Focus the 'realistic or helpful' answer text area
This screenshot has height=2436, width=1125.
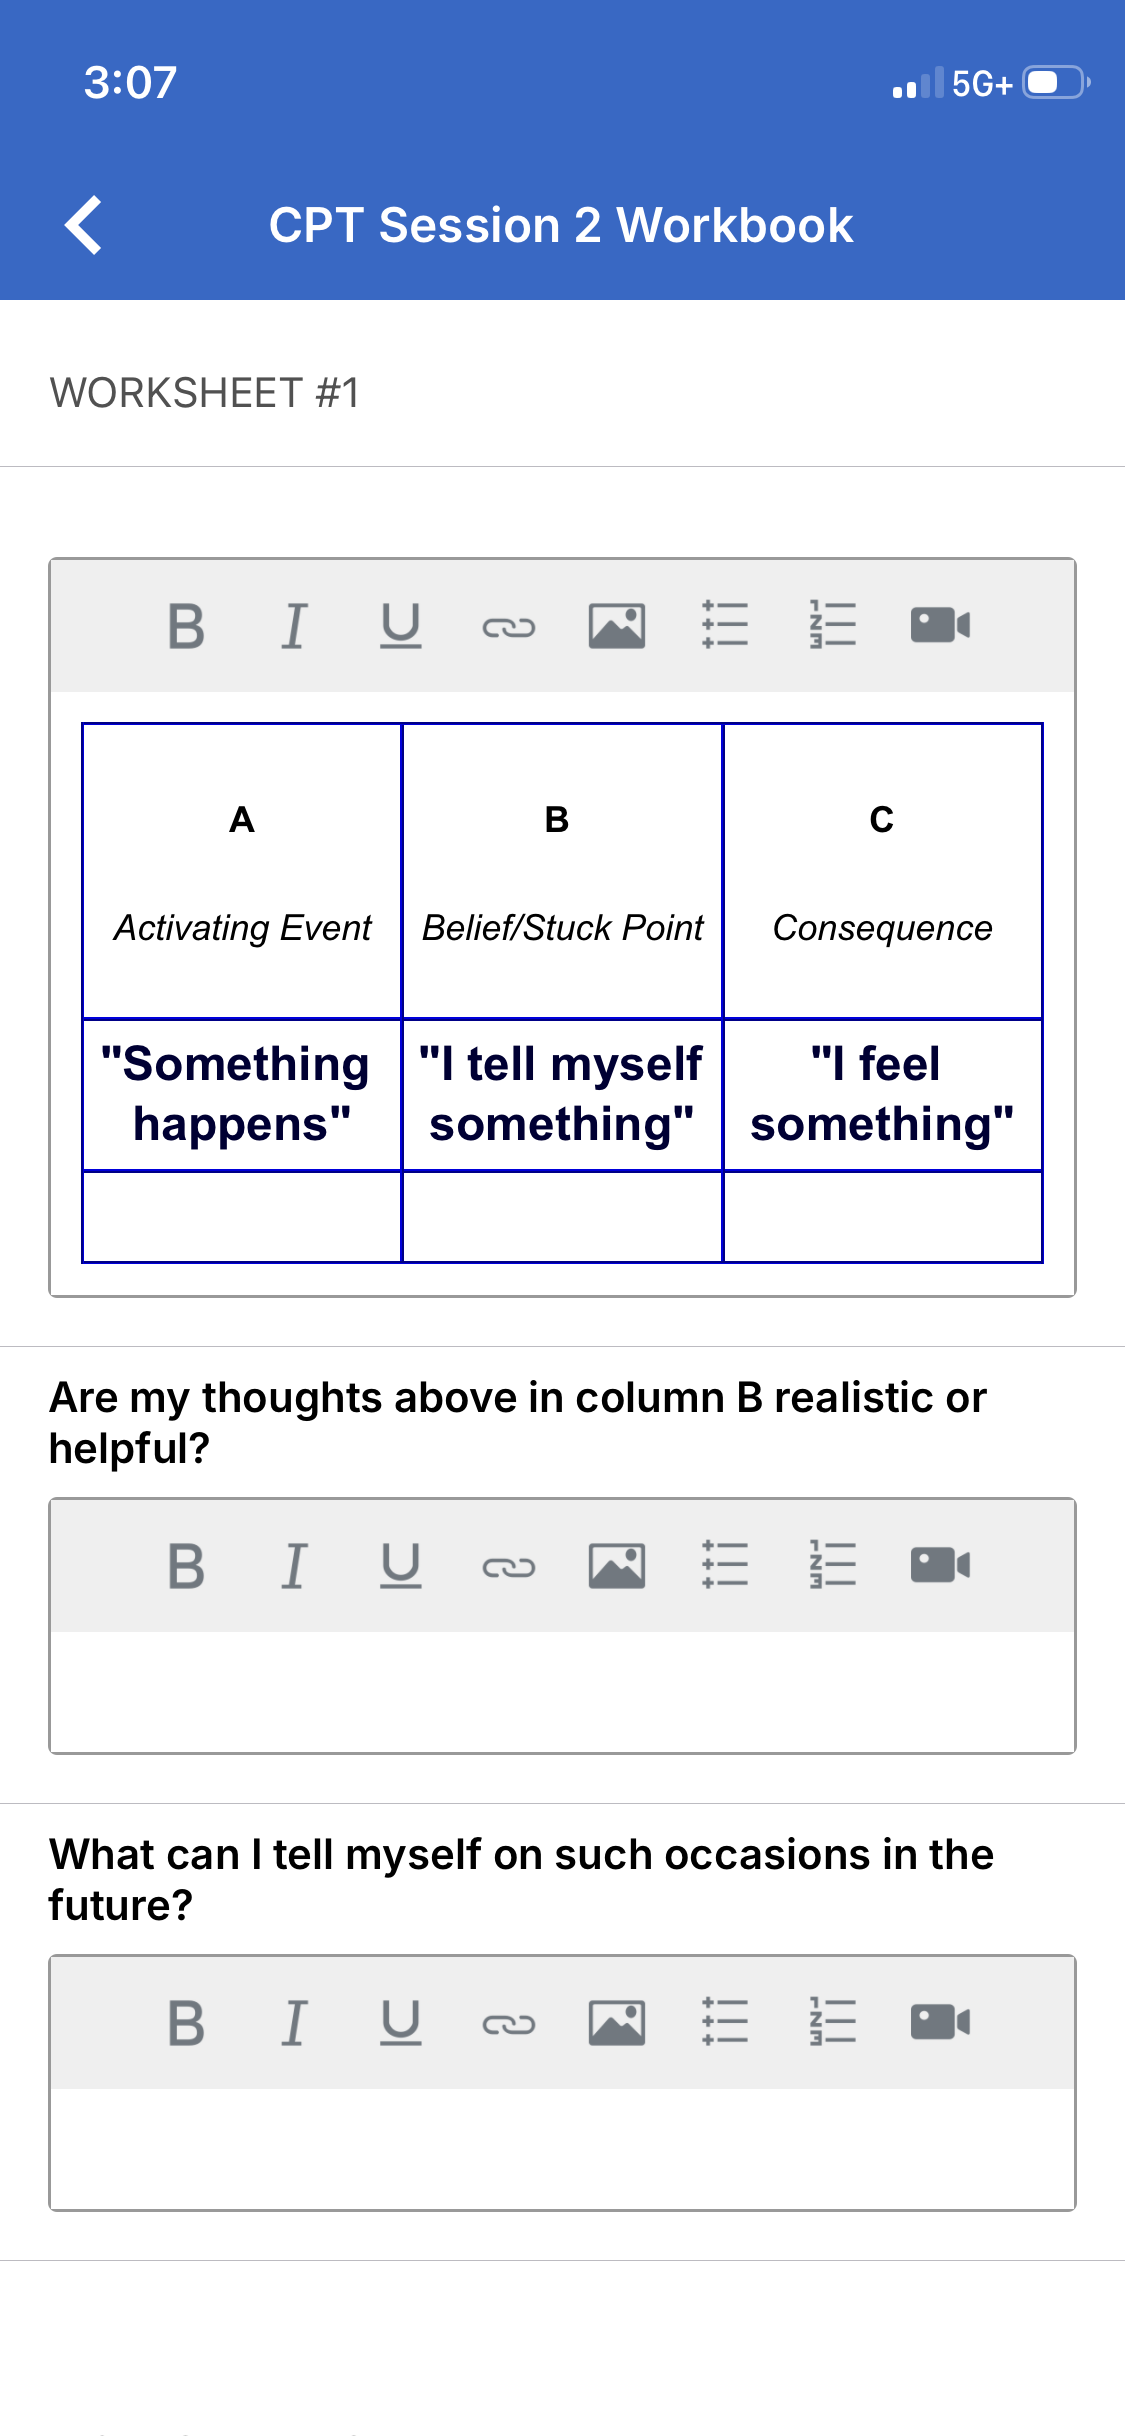(x=563, y=1692)
